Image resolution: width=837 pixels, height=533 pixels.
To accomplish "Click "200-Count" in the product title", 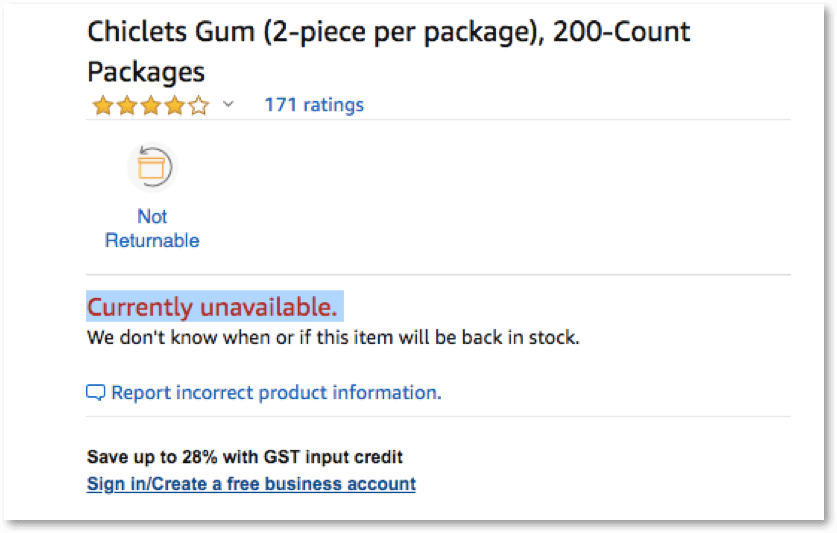I will click(624, 32).
